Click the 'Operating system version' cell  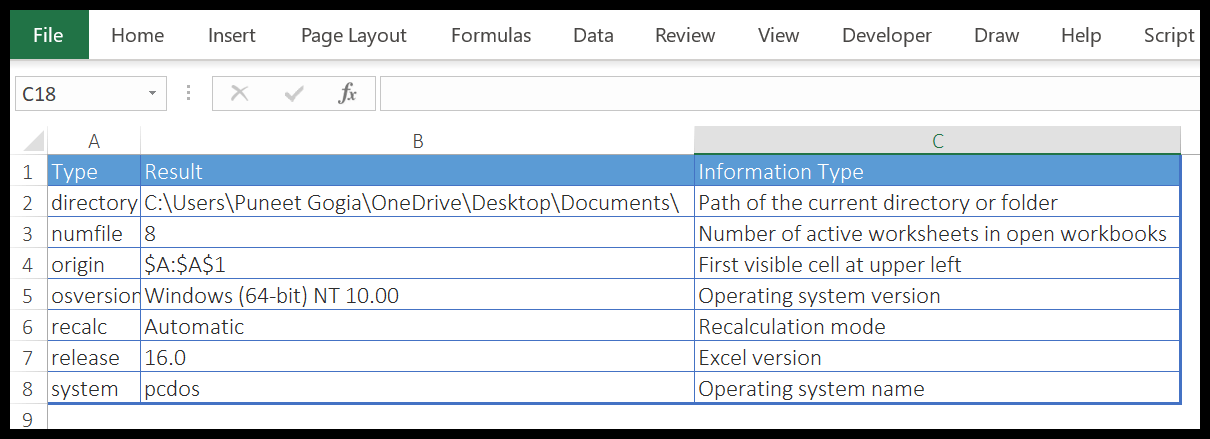(x=938, y=295)
